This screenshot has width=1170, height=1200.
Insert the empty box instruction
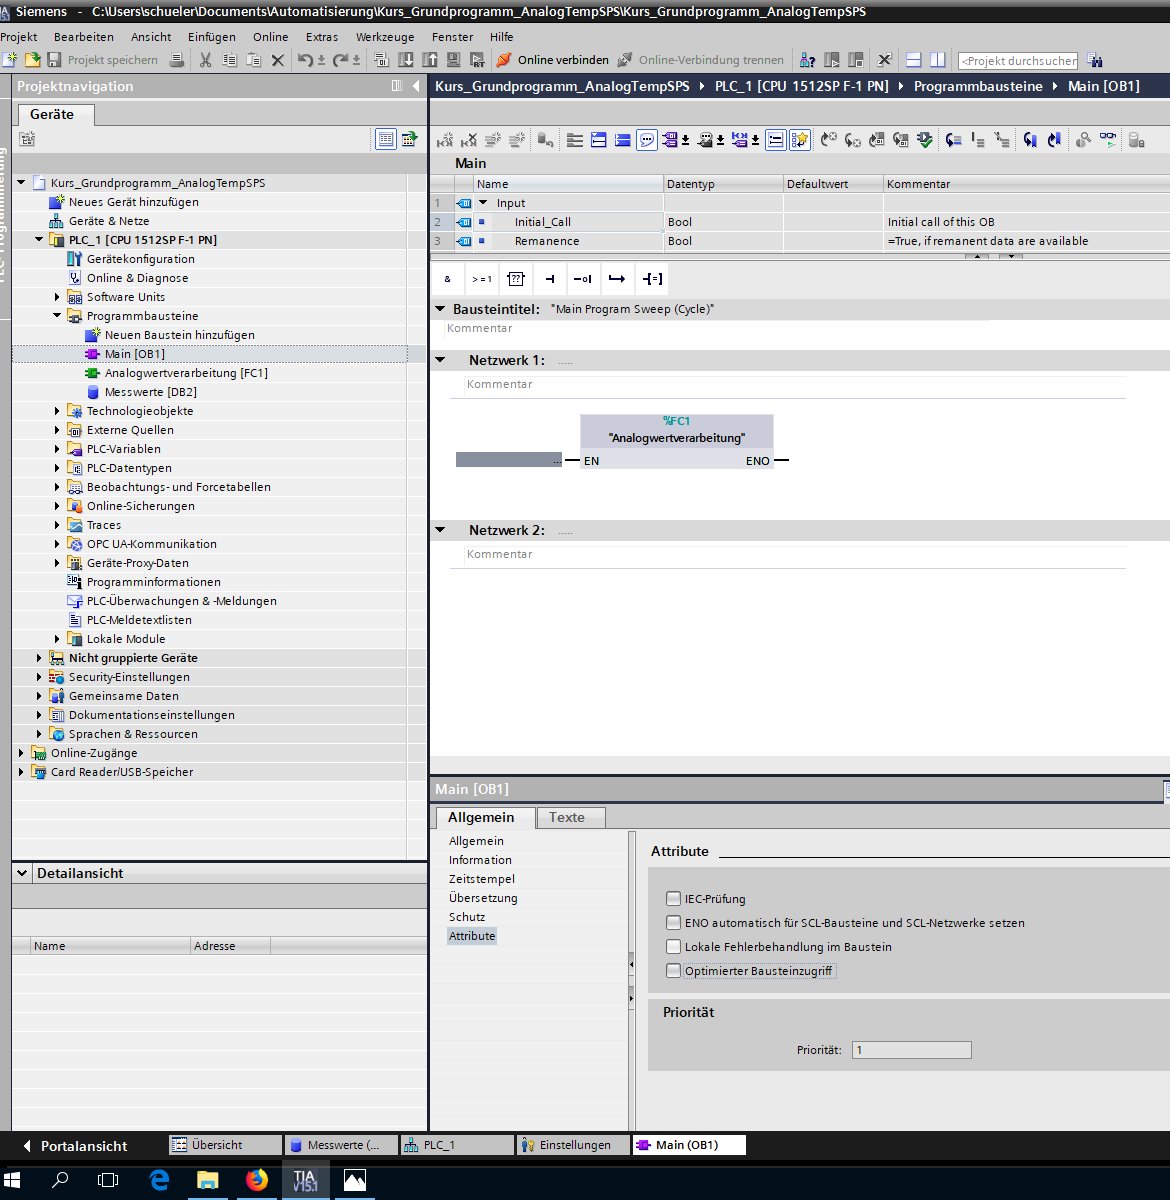pyautogui.click(x=515, y=279)
